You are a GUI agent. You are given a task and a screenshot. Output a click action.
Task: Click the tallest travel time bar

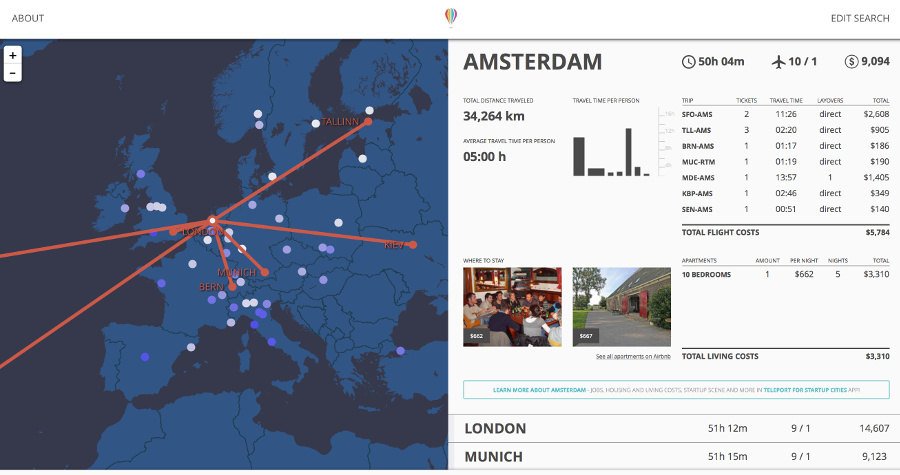click(629, 152)
